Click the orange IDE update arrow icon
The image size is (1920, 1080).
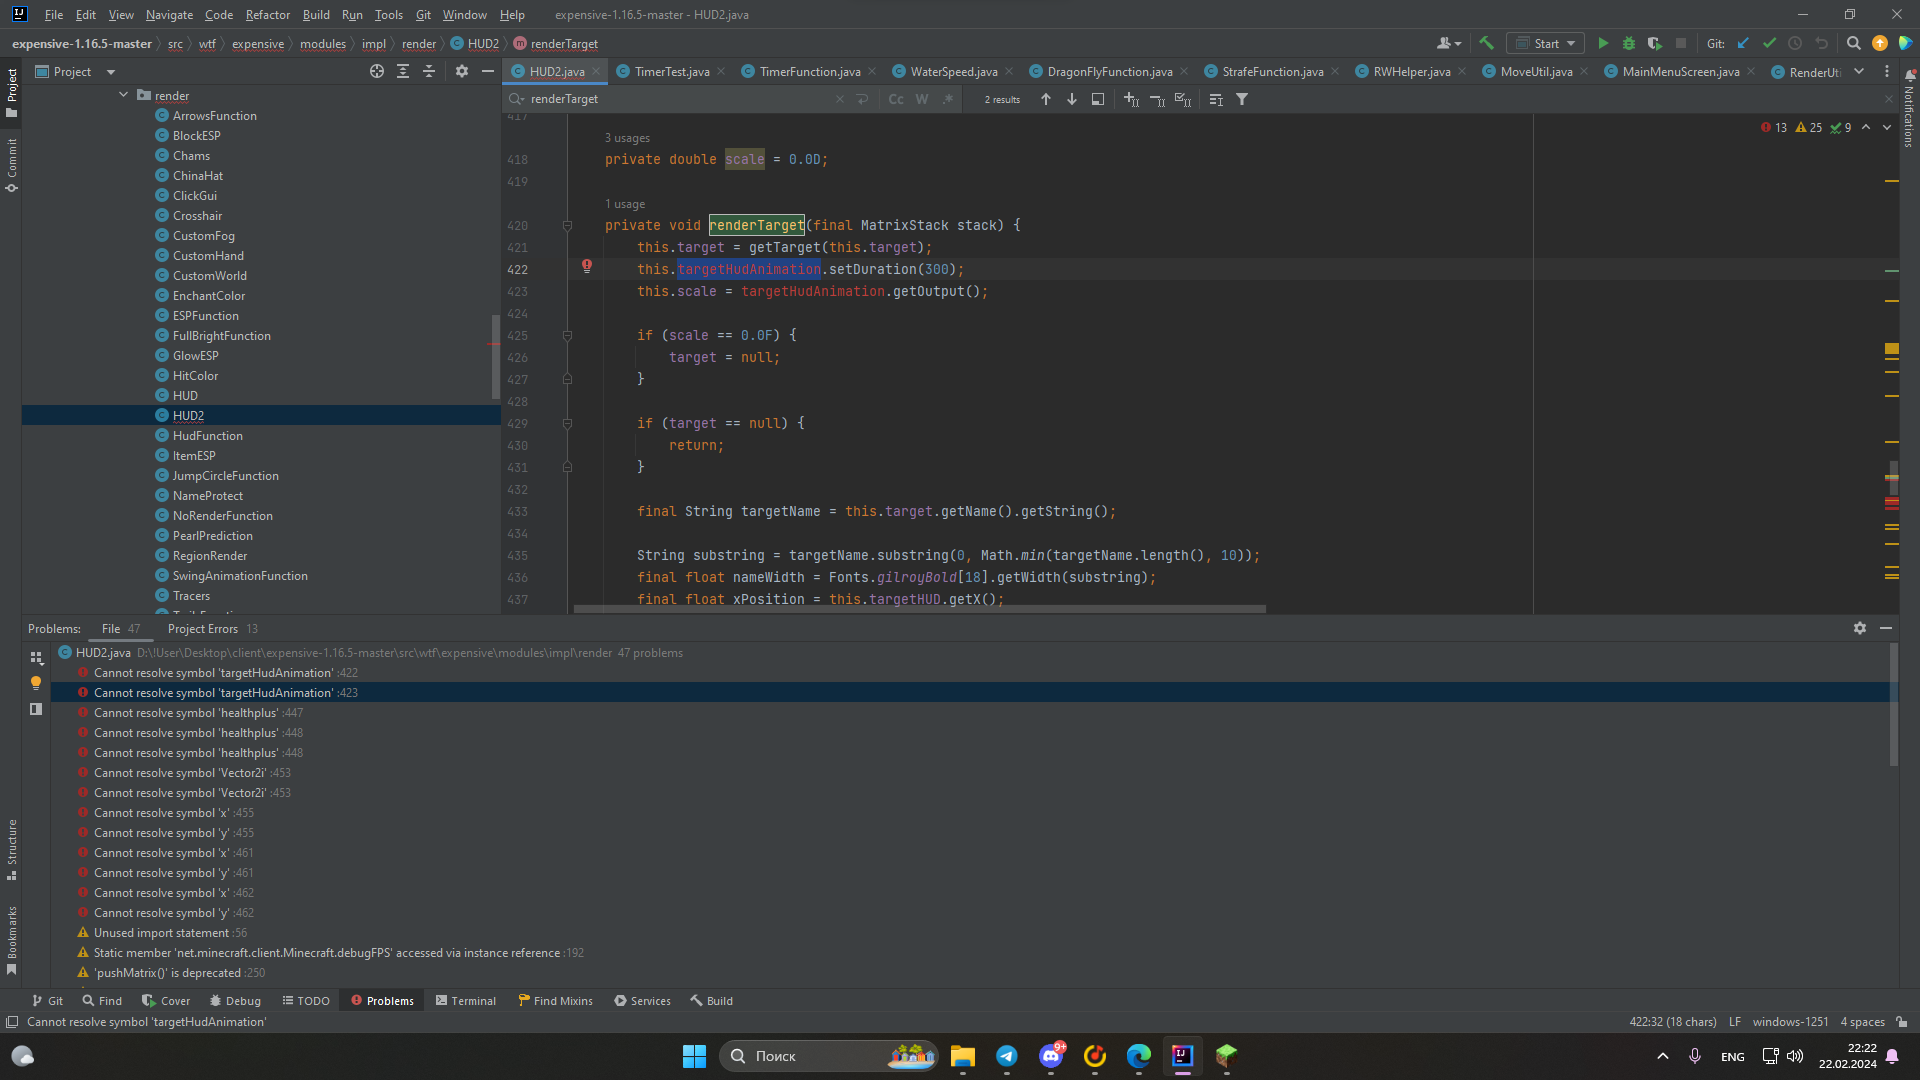[x=1879, y=43]
